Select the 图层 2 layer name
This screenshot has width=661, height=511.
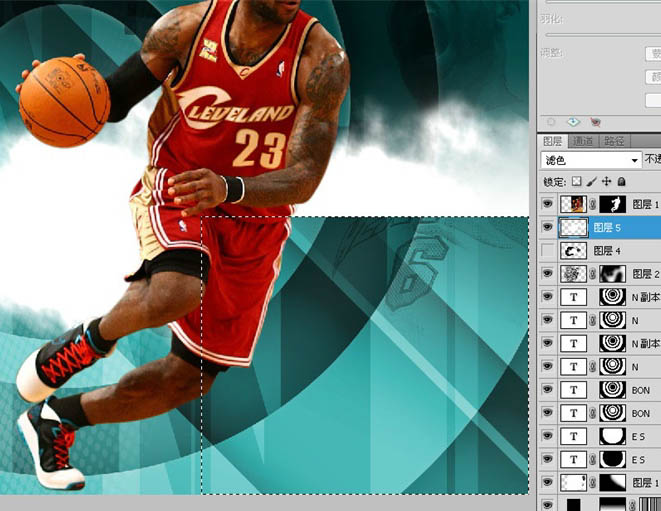pyautogui.click(x=645, y=274)
